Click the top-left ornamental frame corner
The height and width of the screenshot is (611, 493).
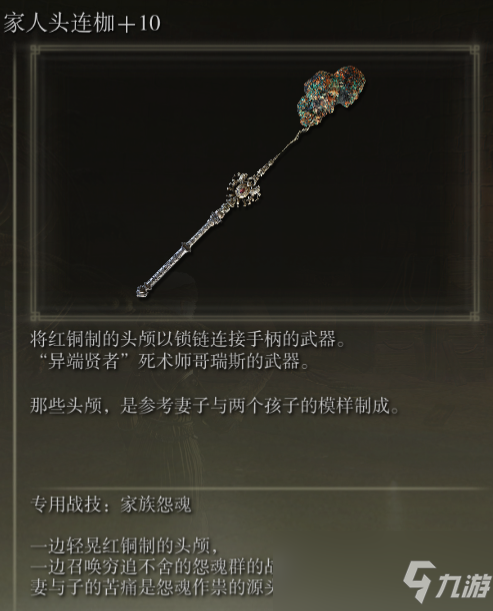tap(36, 50)
